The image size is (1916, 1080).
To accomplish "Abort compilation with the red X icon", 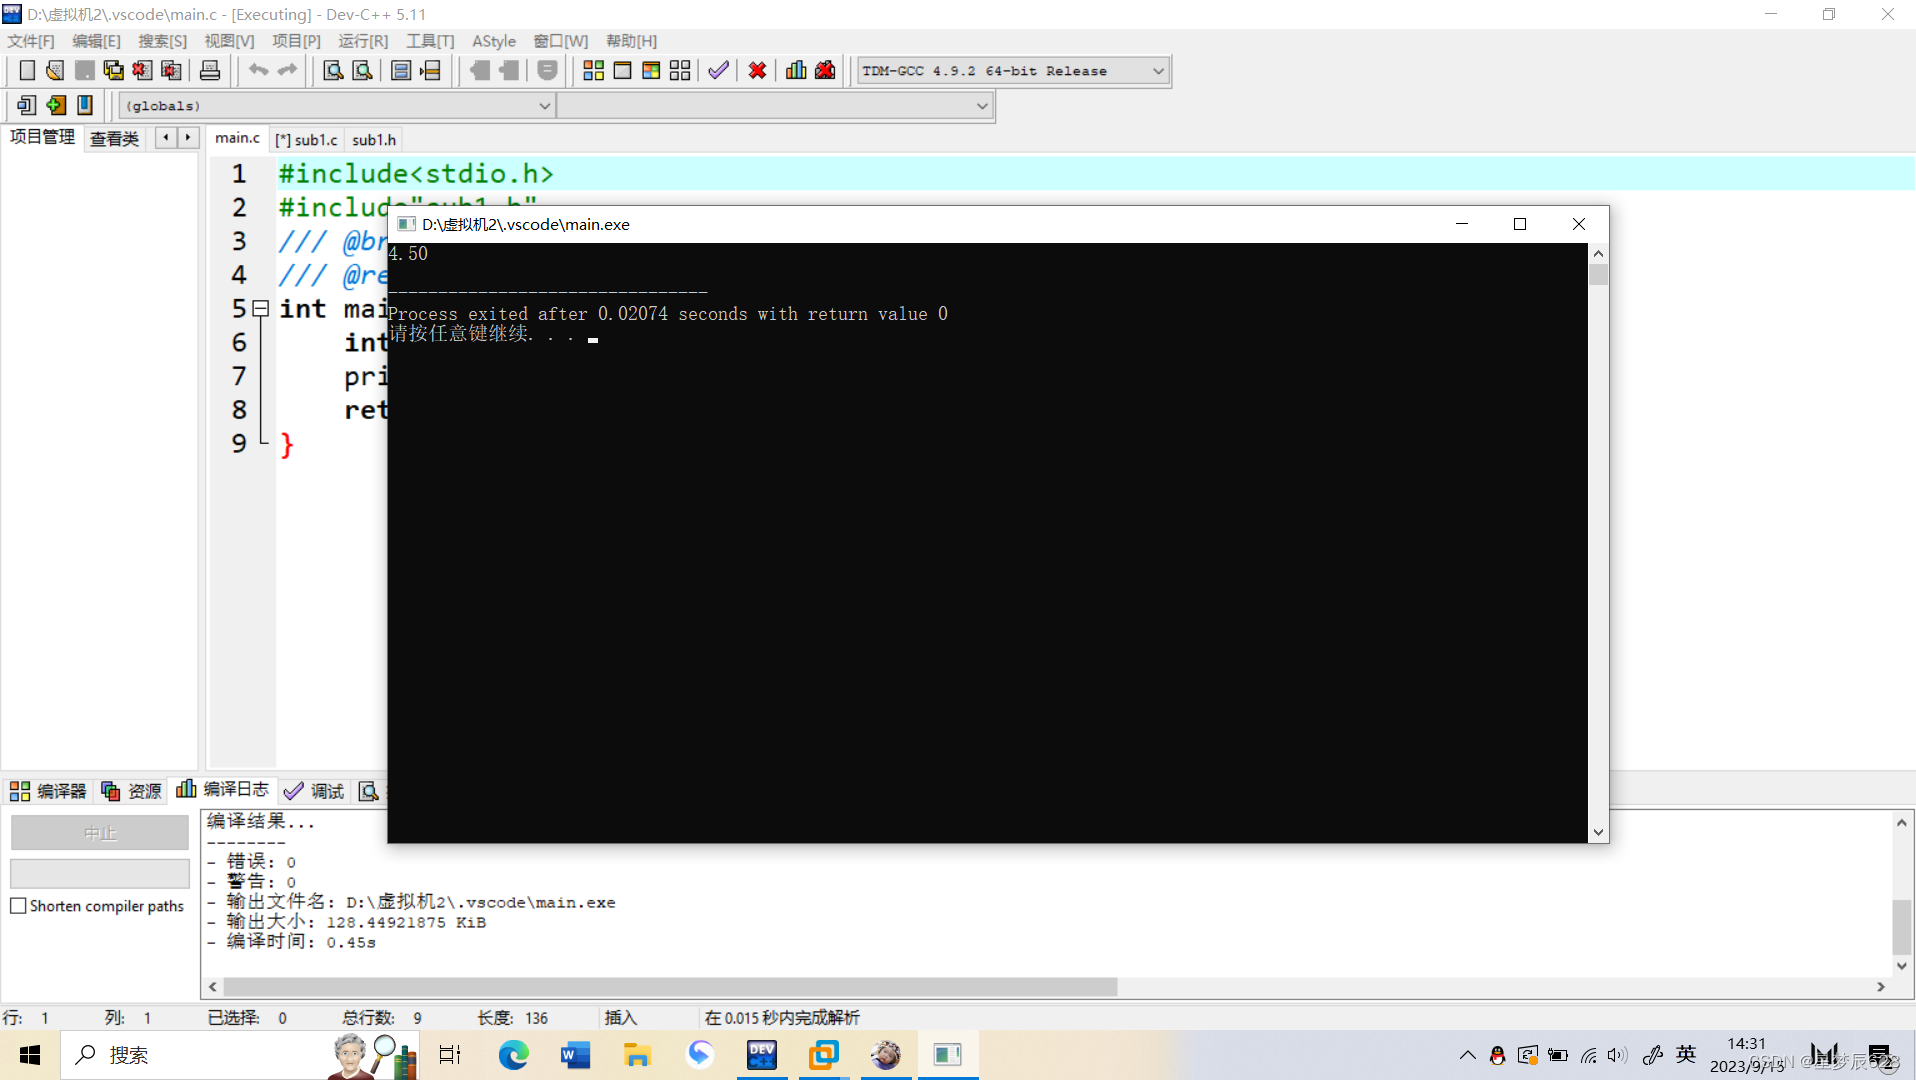I will [x=757, y=70].
